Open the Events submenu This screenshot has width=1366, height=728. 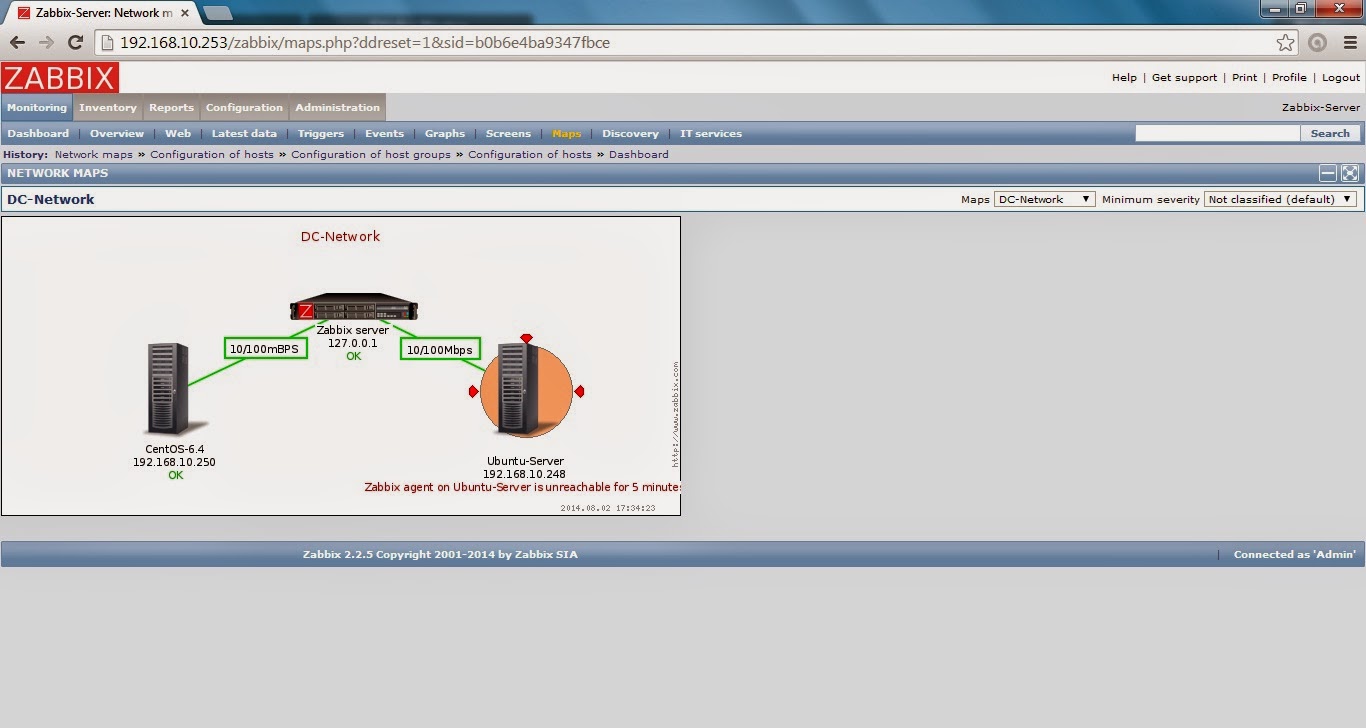coord(384,134)
